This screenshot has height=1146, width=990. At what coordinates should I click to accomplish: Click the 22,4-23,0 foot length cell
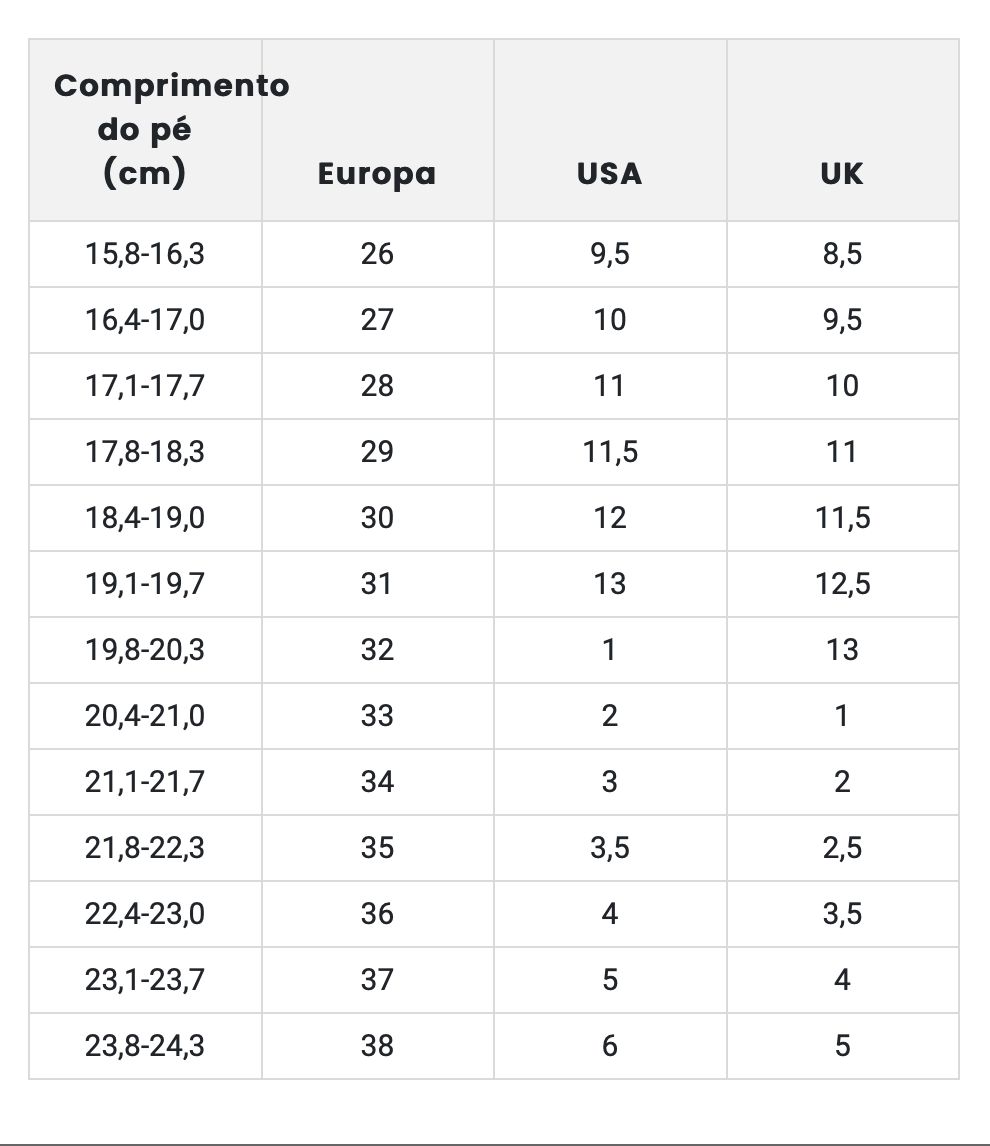pyautogui.click(x=145, y=914)
